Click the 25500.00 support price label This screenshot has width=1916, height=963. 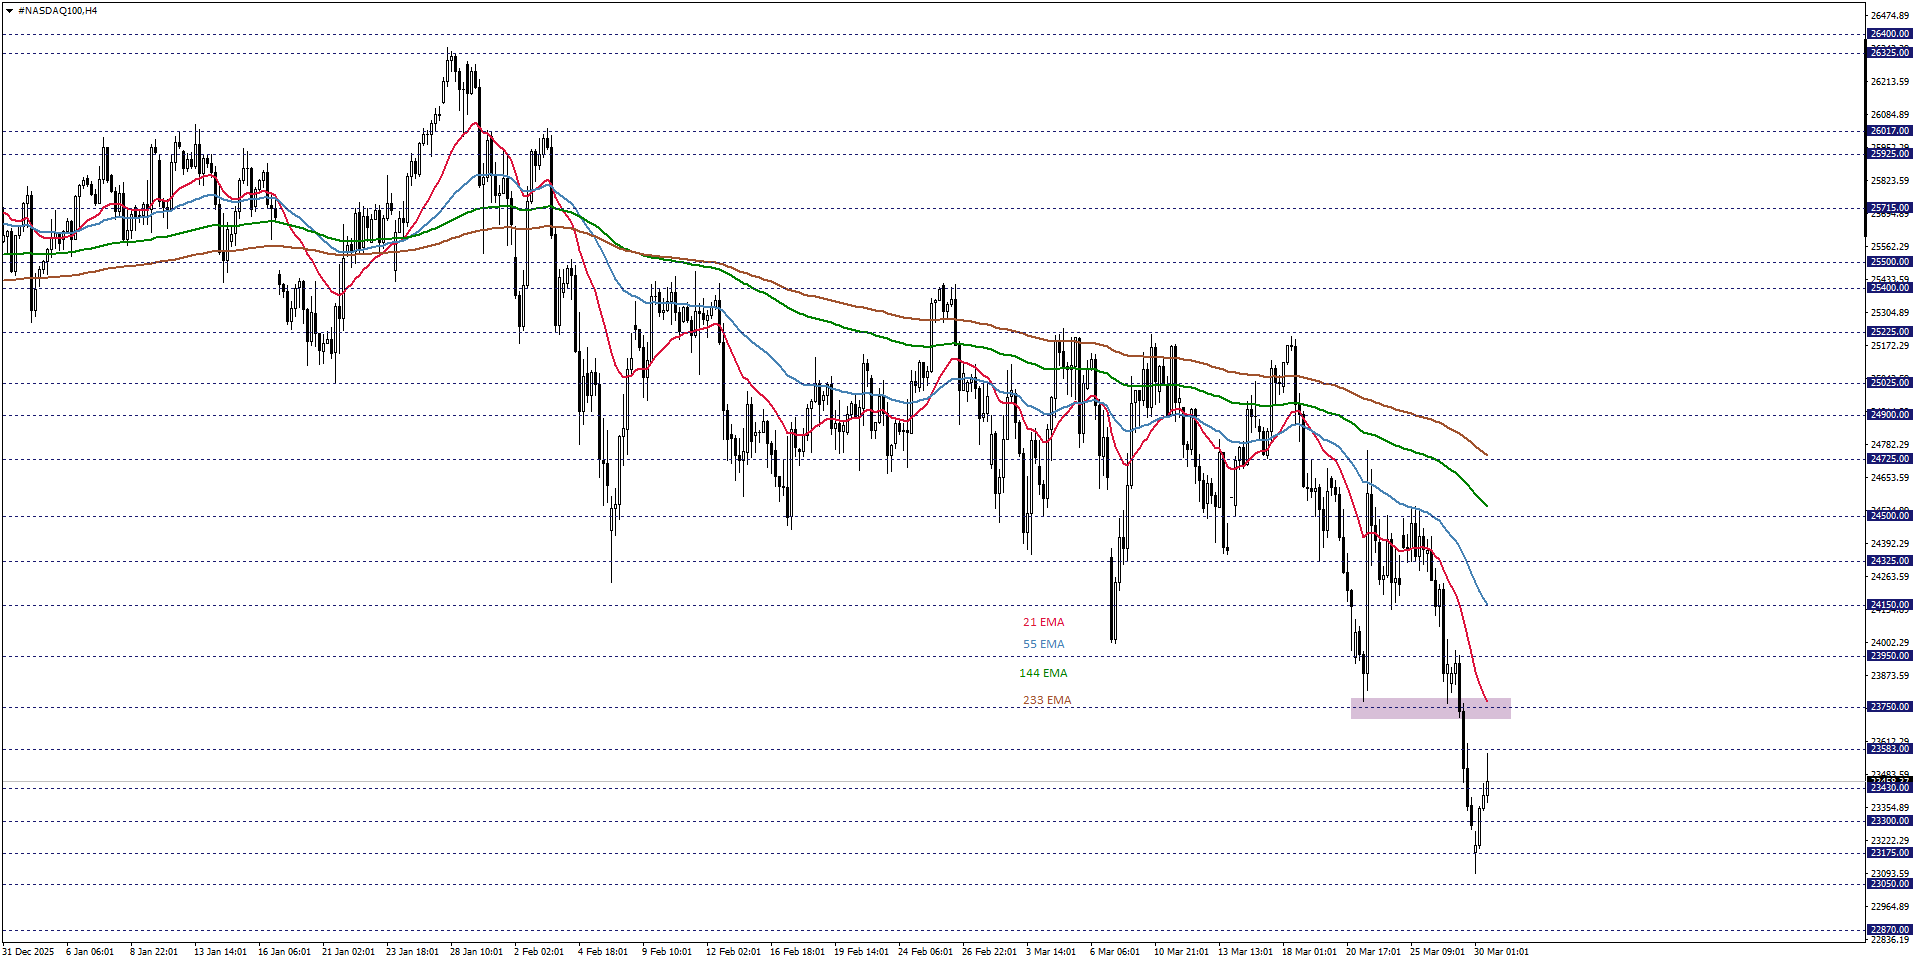[1889, 262]
